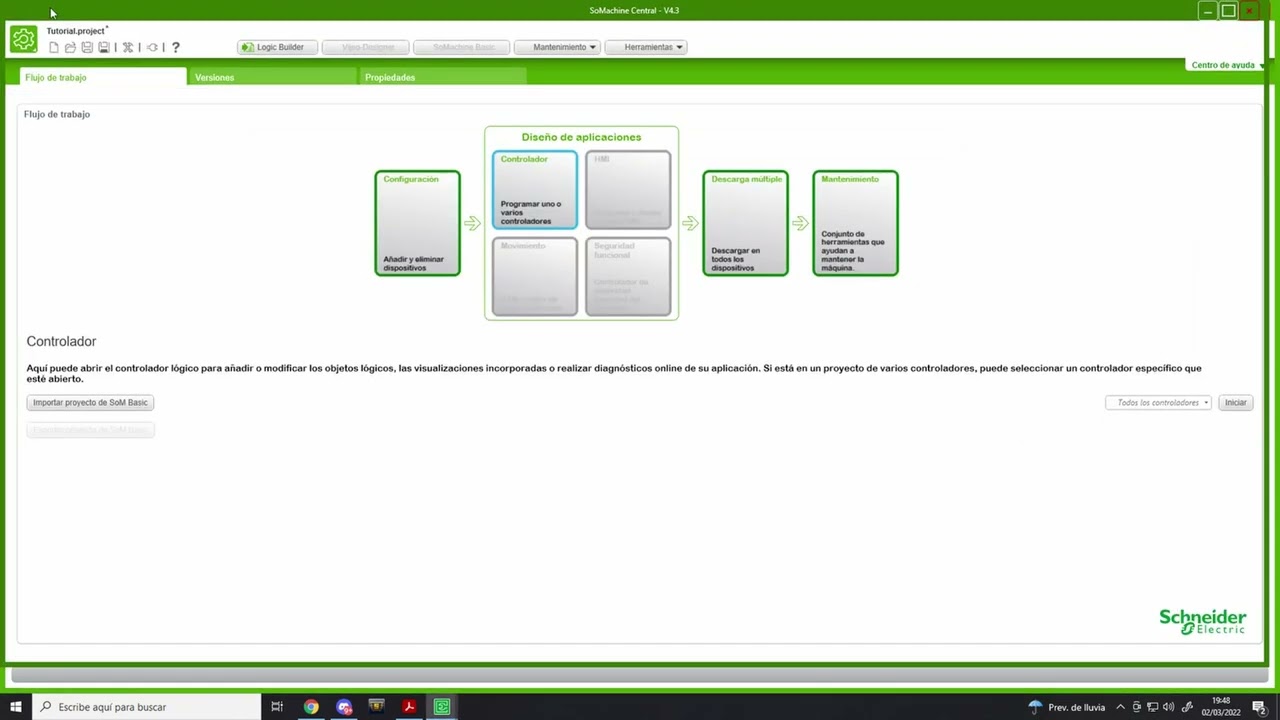Expand the Centro de ayuda panel

coord(1227,65)
